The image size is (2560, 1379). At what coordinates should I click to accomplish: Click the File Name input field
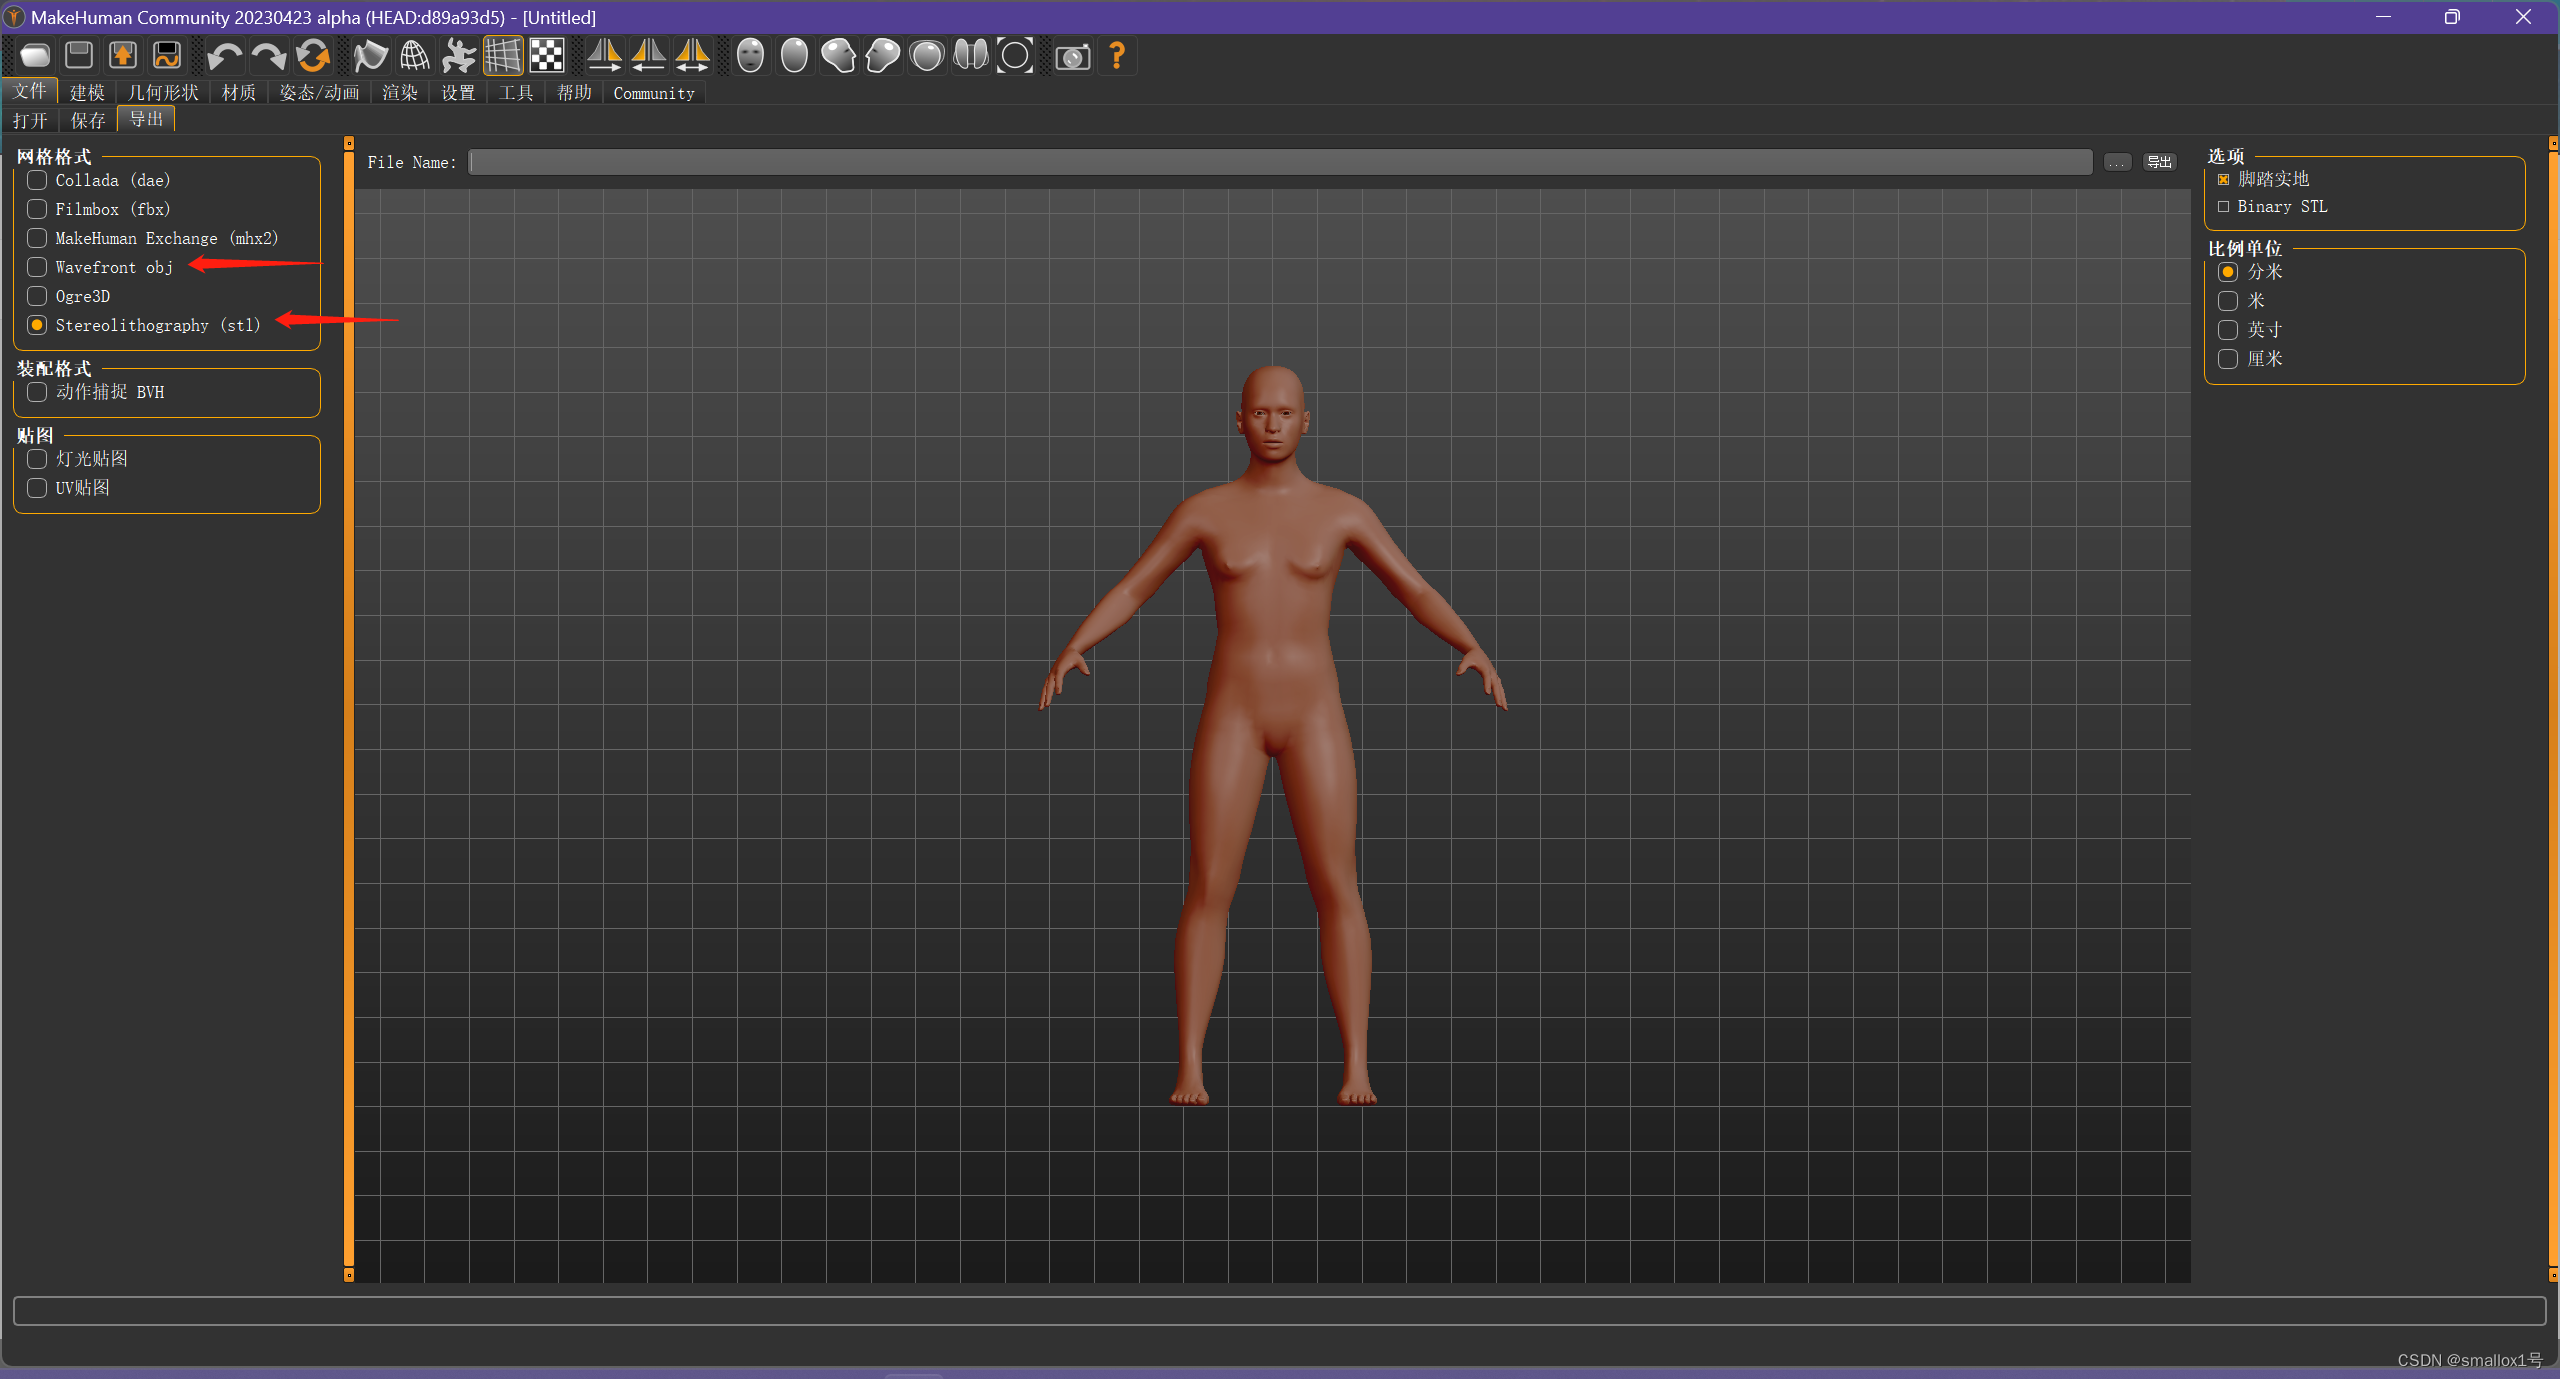click(x=1280, y=162)
